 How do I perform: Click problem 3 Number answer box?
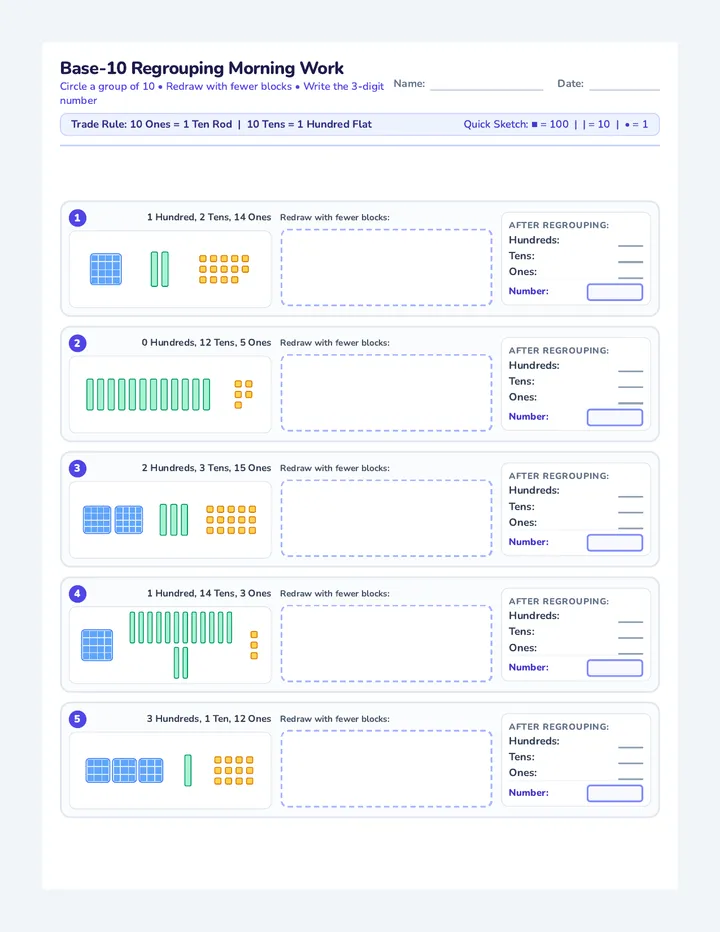coord(615,543)
